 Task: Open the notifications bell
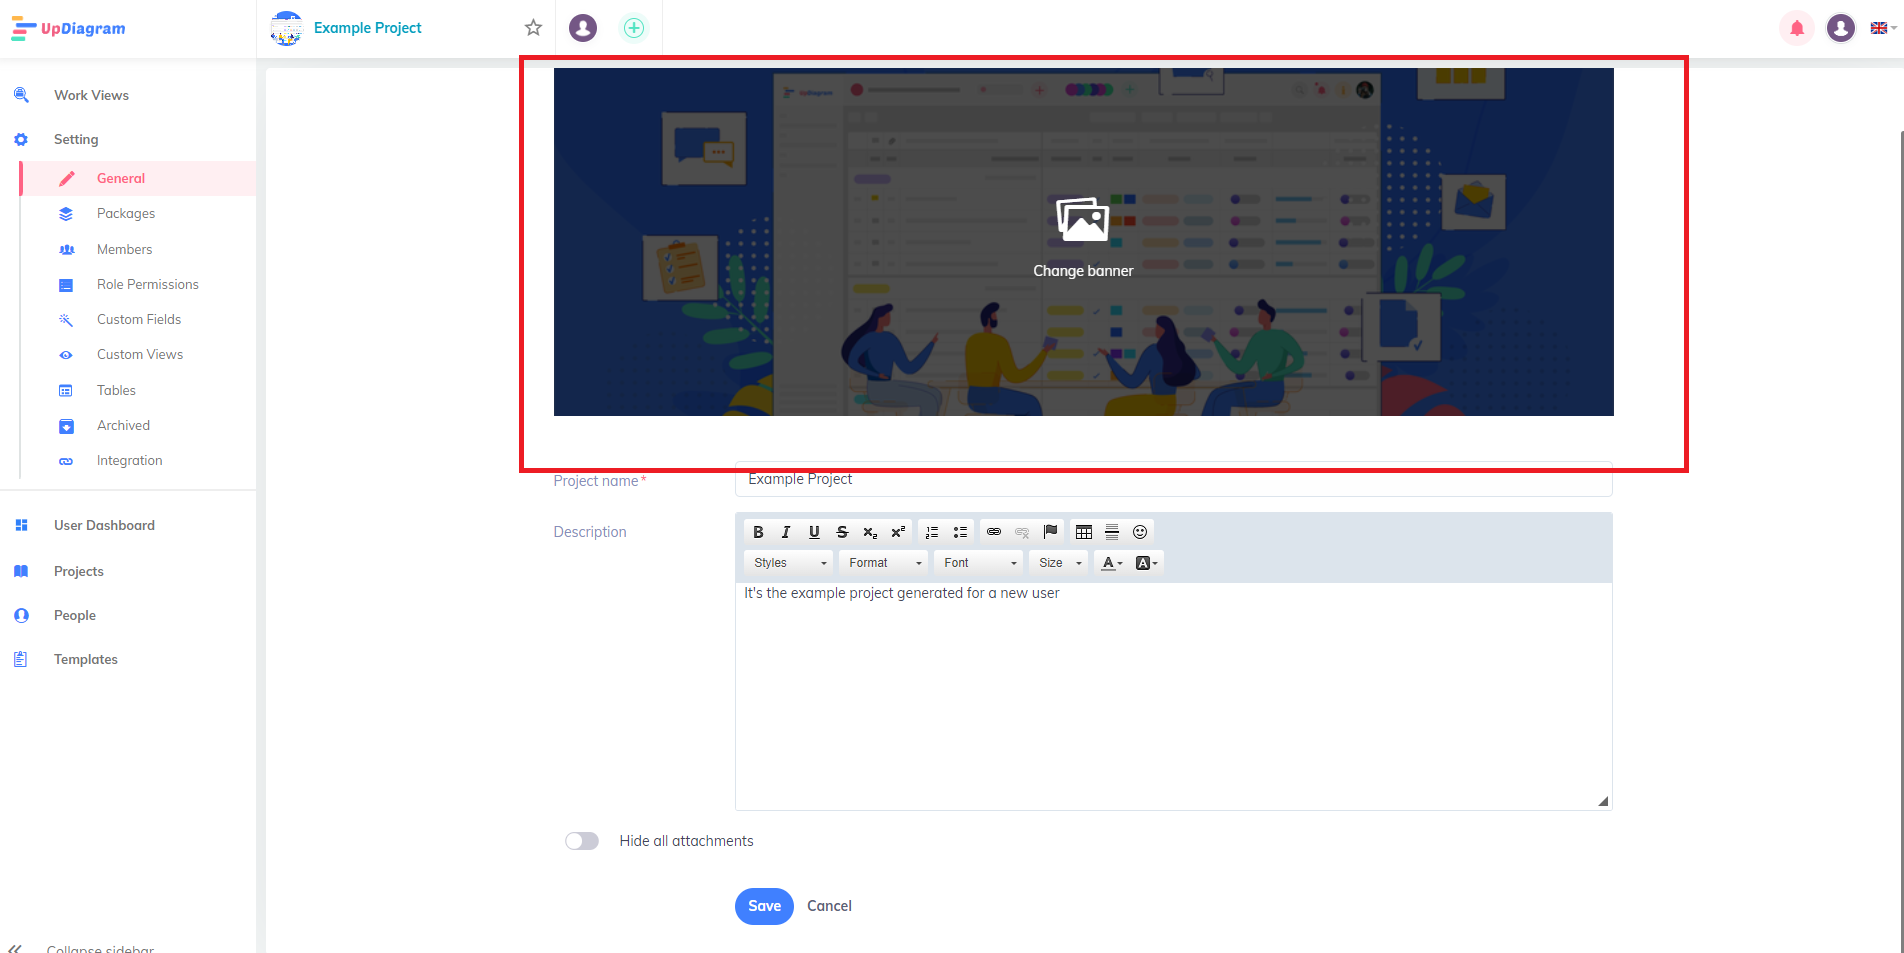(x=1797, y=28)
